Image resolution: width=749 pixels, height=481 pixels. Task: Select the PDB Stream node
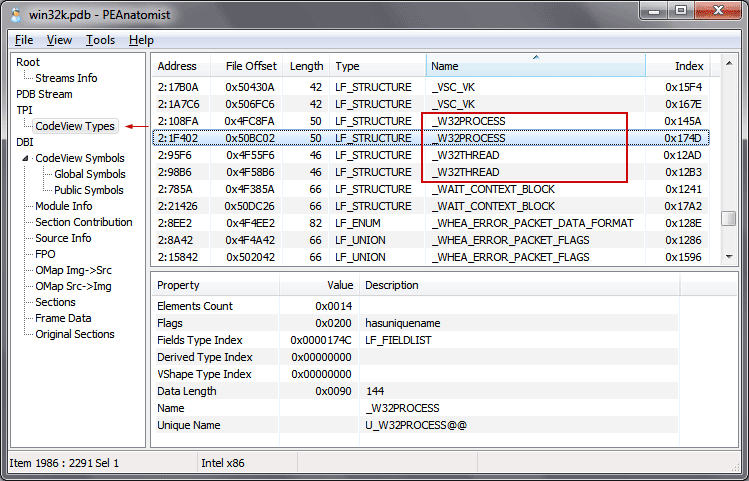(x=44, y=94)
